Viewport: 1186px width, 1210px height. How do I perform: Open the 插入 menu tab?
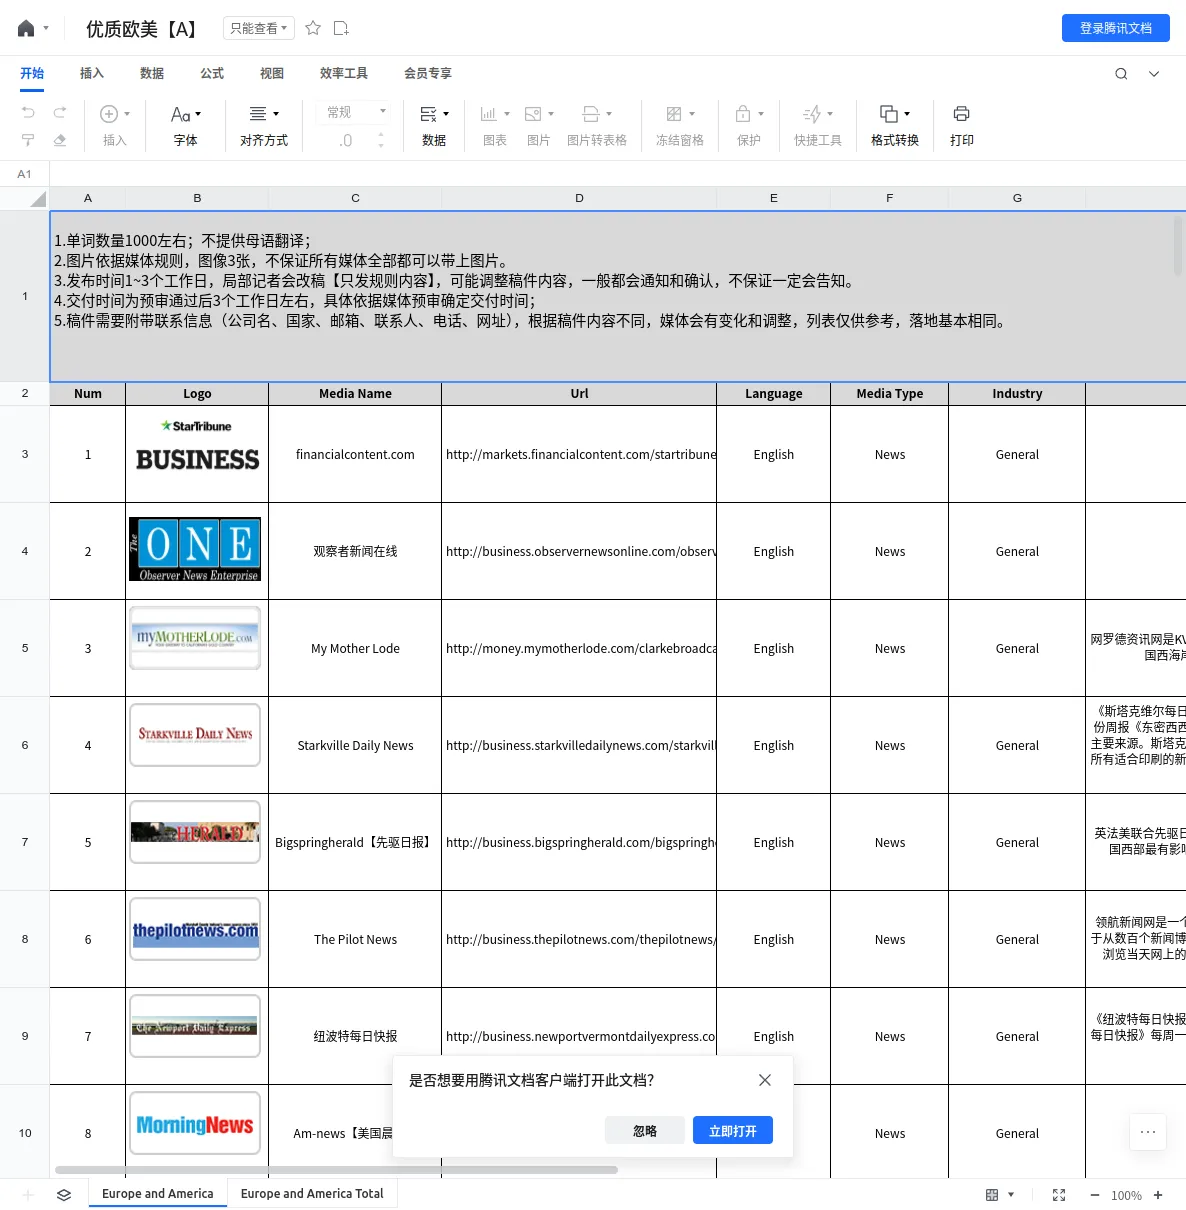coord(92,73)
